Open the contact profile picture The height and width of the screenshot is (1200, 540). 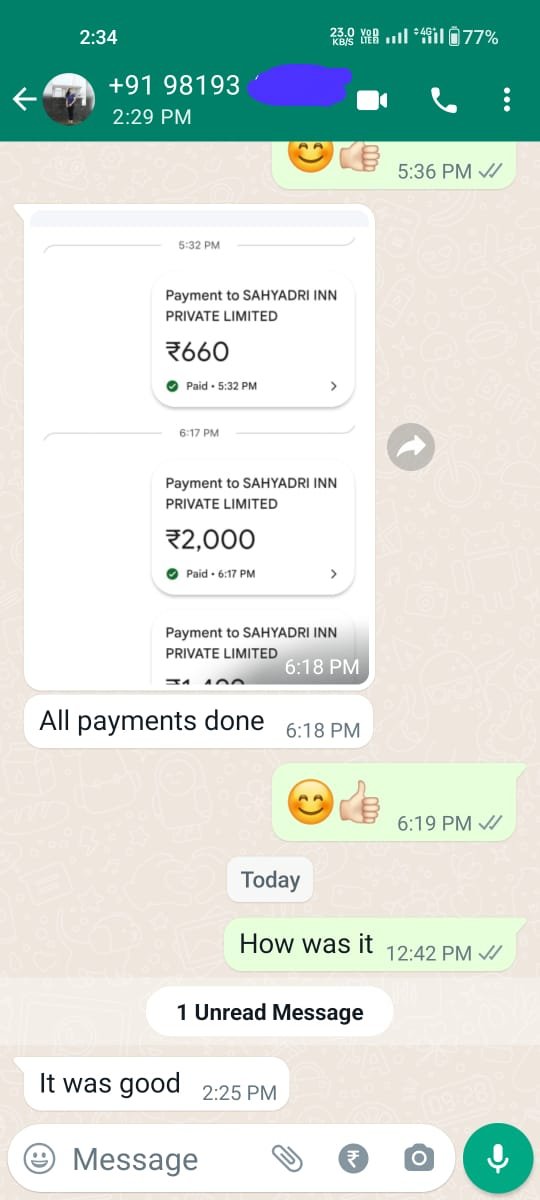click(x=70, y=99)
